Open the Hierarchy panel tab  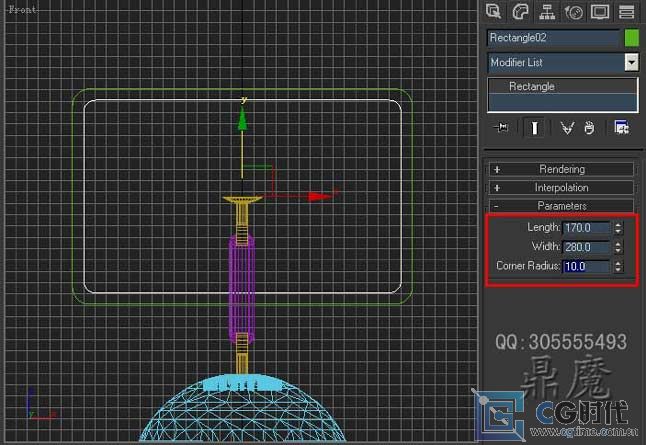(547, 12)
